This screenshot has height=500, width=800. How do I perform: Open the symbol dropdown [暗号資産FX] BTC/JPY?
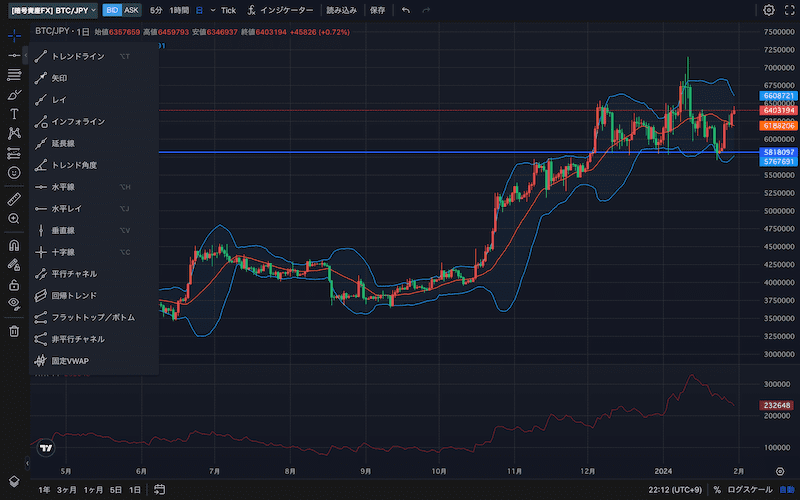(x=53, y=10)
